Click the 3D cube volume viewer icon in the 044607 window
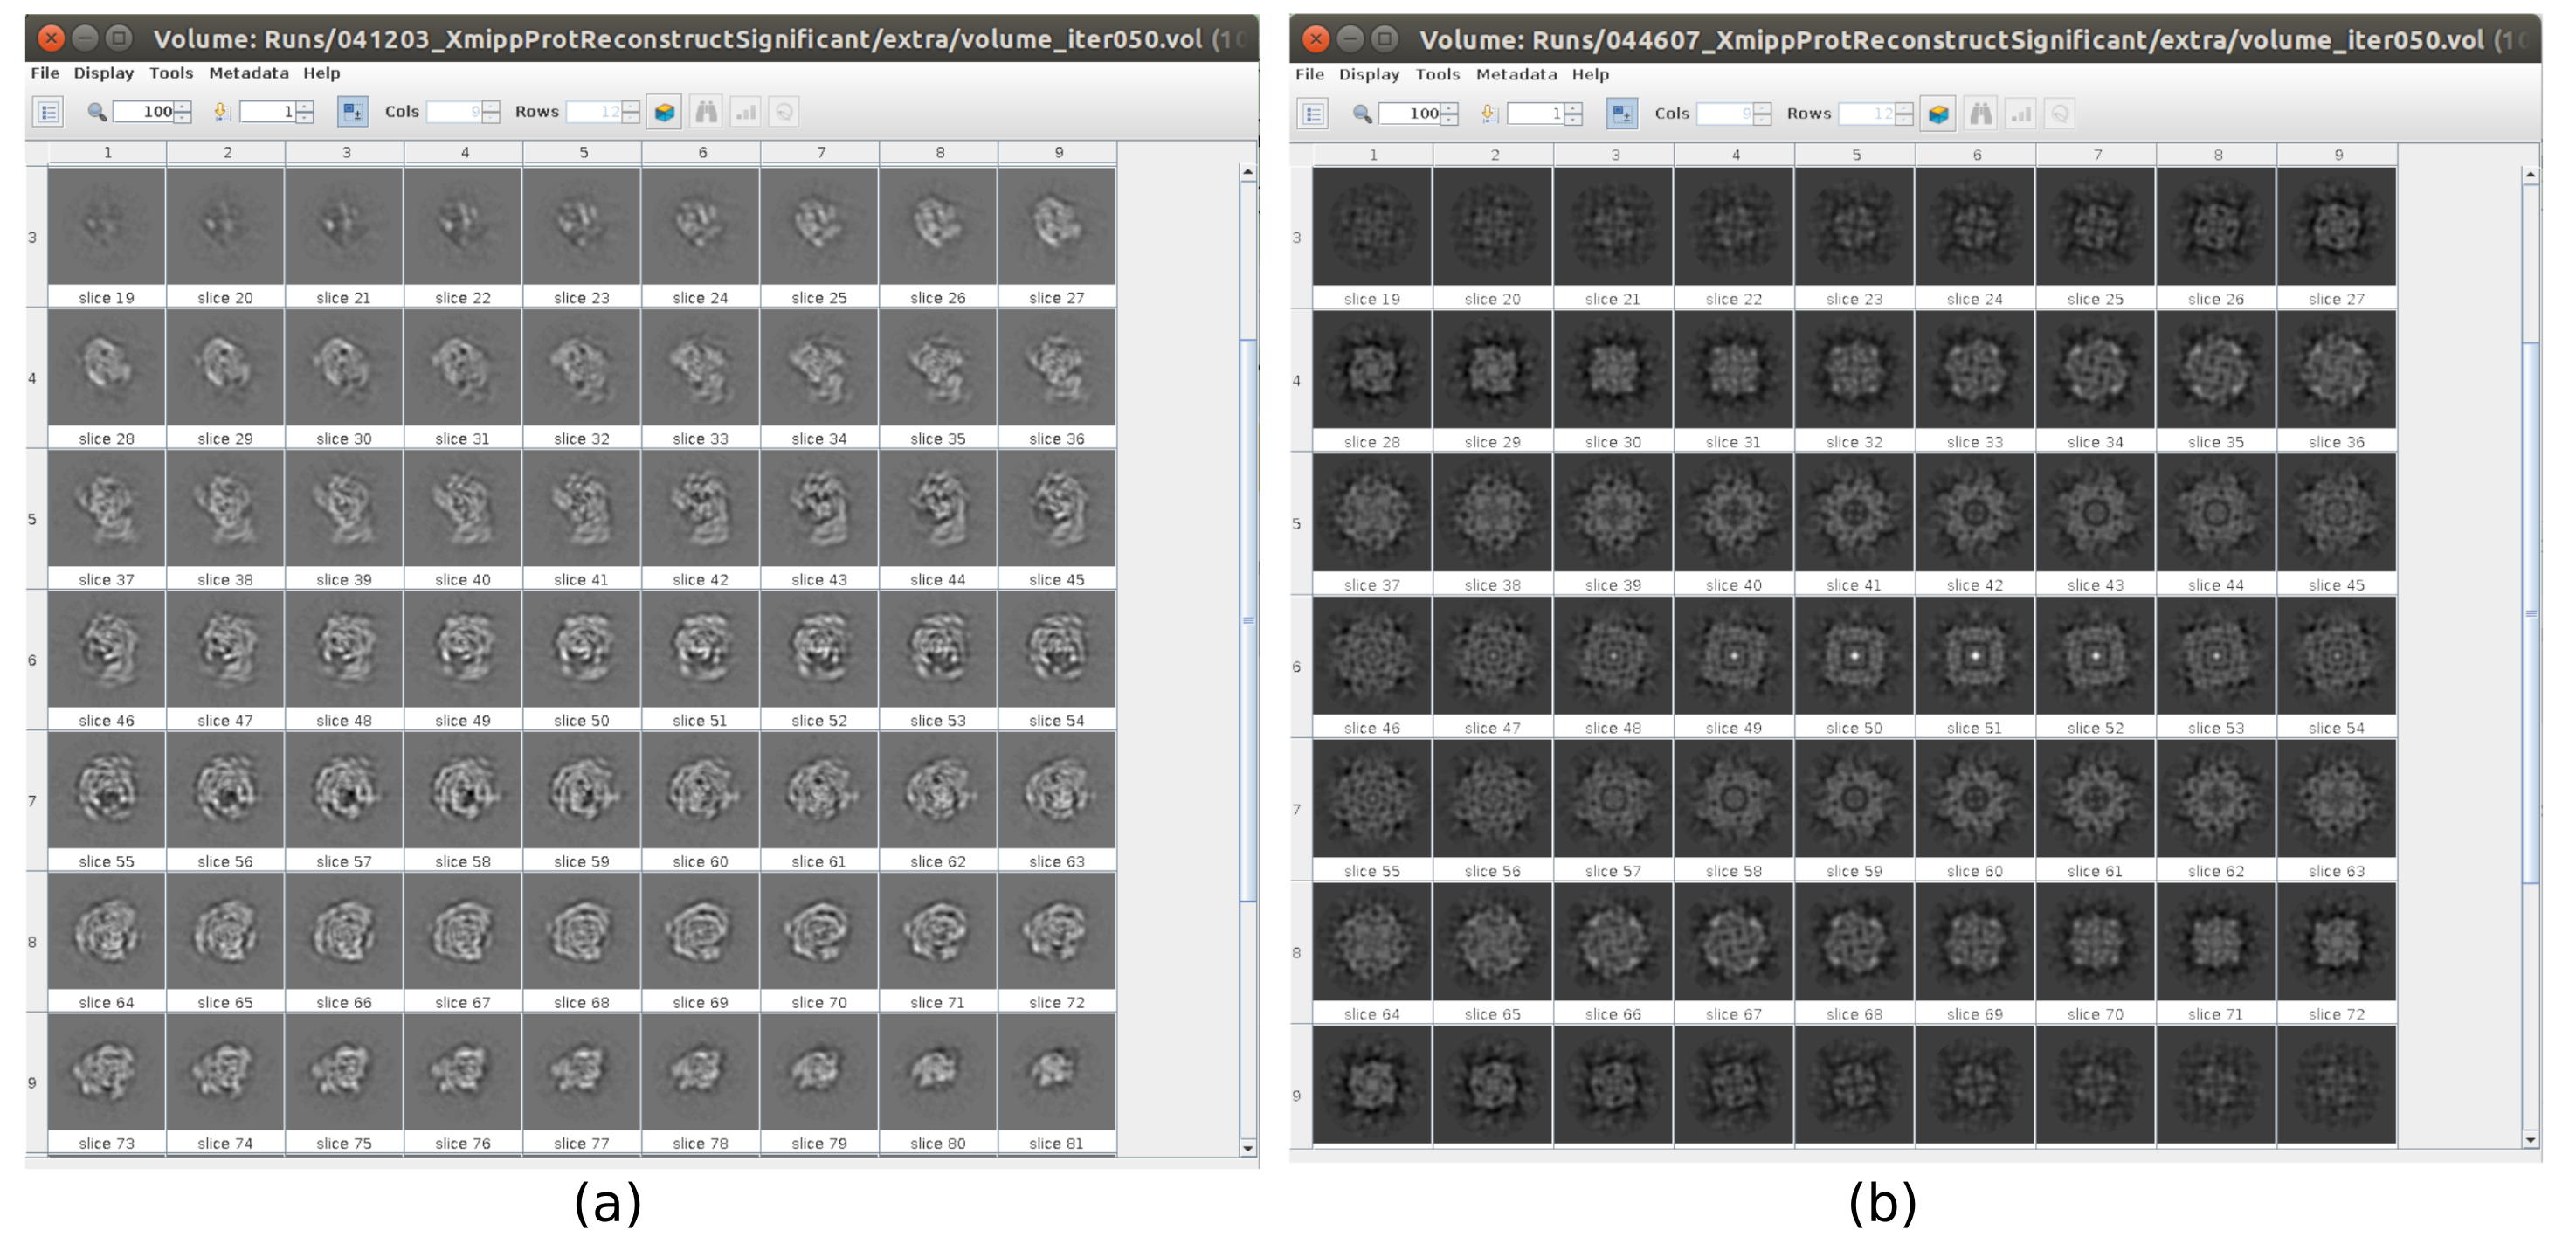 pos(1938,114)
